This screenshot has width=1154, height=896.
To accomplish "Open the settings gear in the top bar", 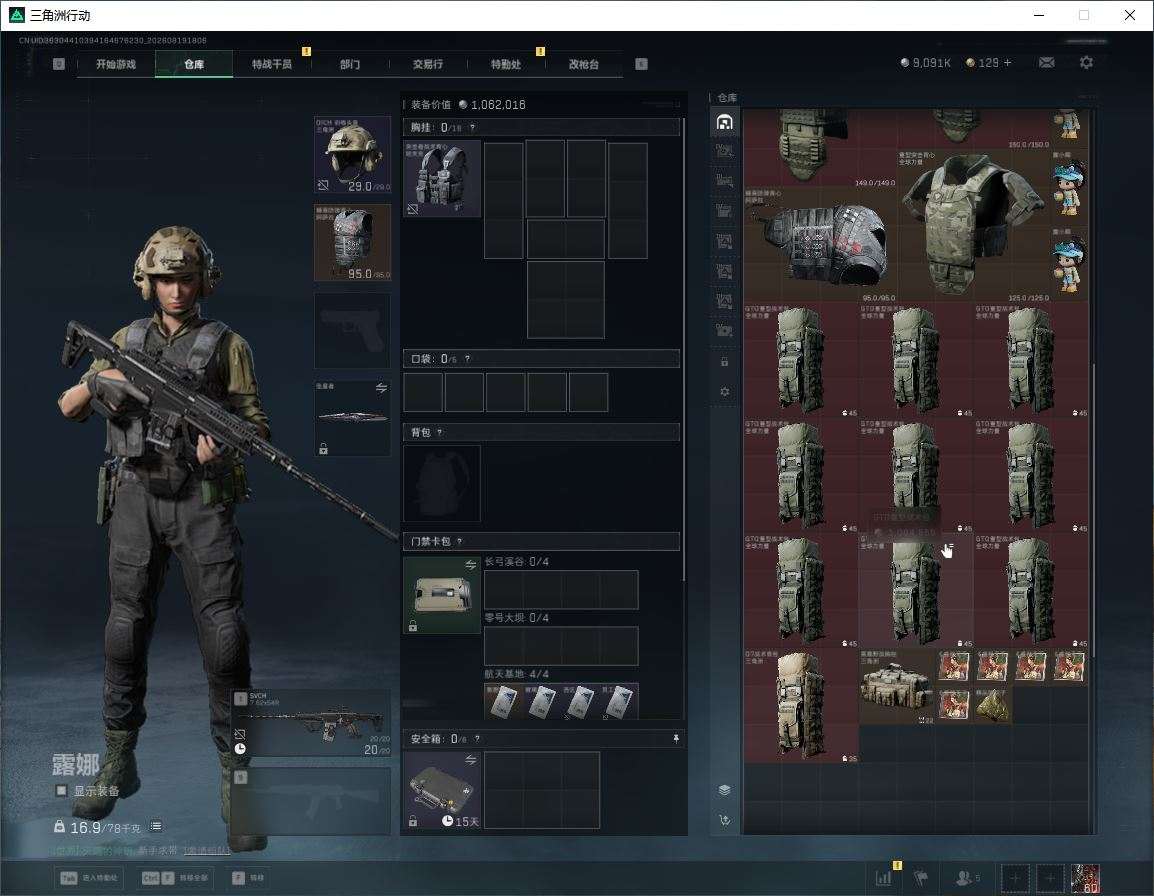I will [1086, 63].
